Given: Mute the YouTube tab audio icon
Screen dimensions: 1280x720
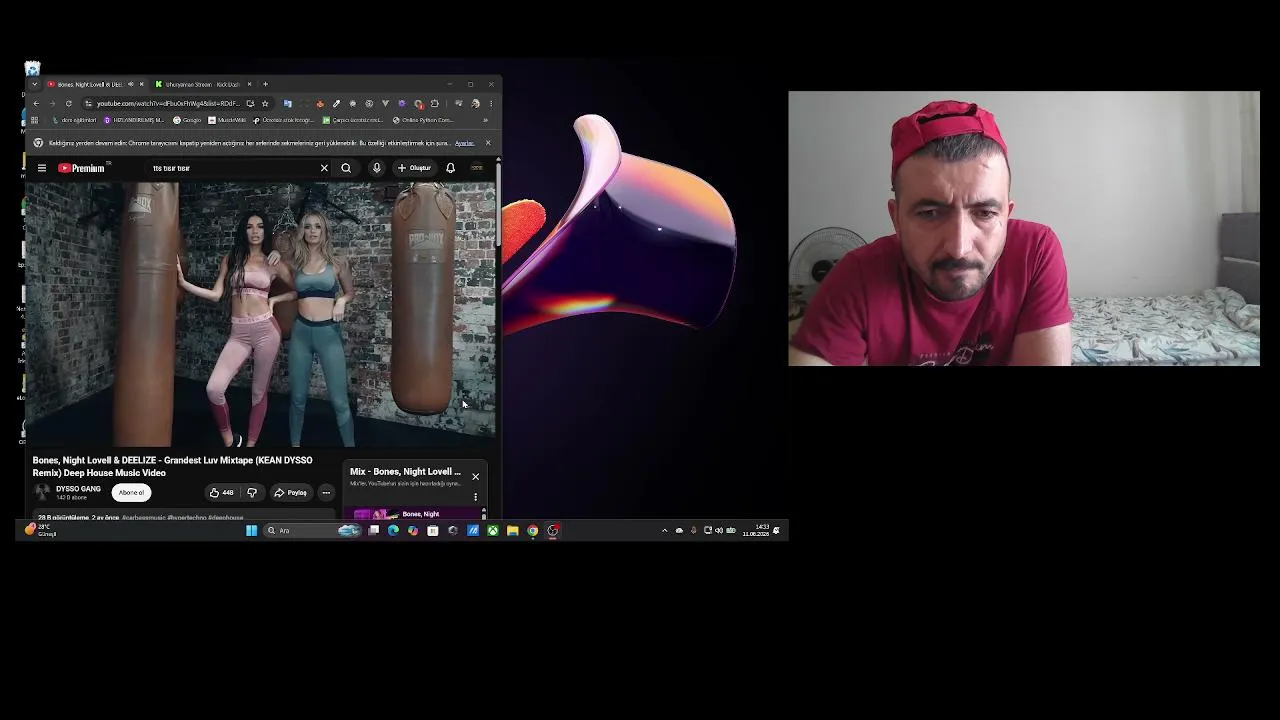Looking at the screenshot, I should pyautogui.click(x=130, y=84).
